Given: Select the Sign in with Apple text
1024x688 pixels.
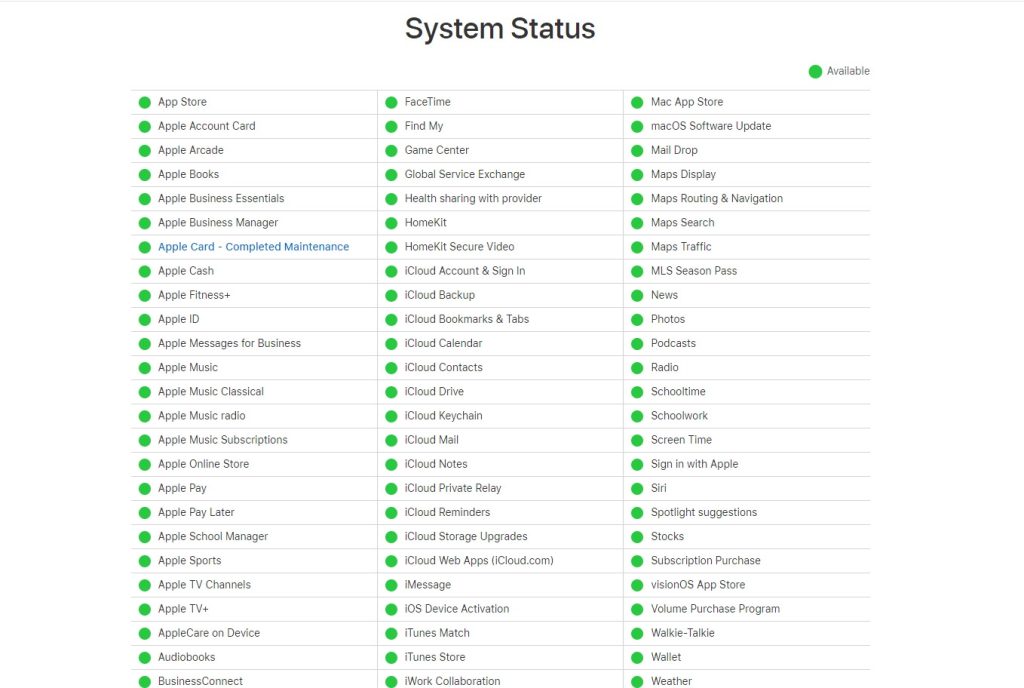Looking at the screenshot, I should point(695,464).
